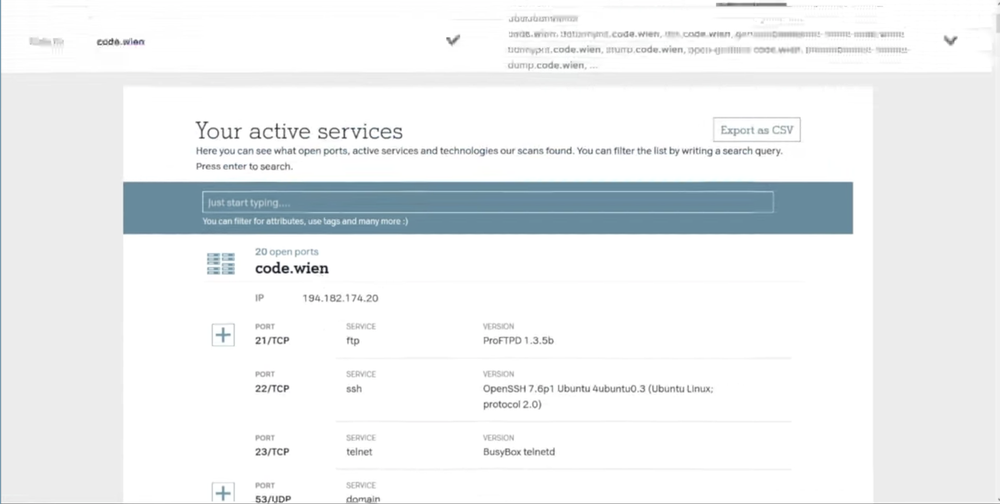The image size is (1000, 504).
Task: Click the Export as CSV button
Action: click(756, 130)
